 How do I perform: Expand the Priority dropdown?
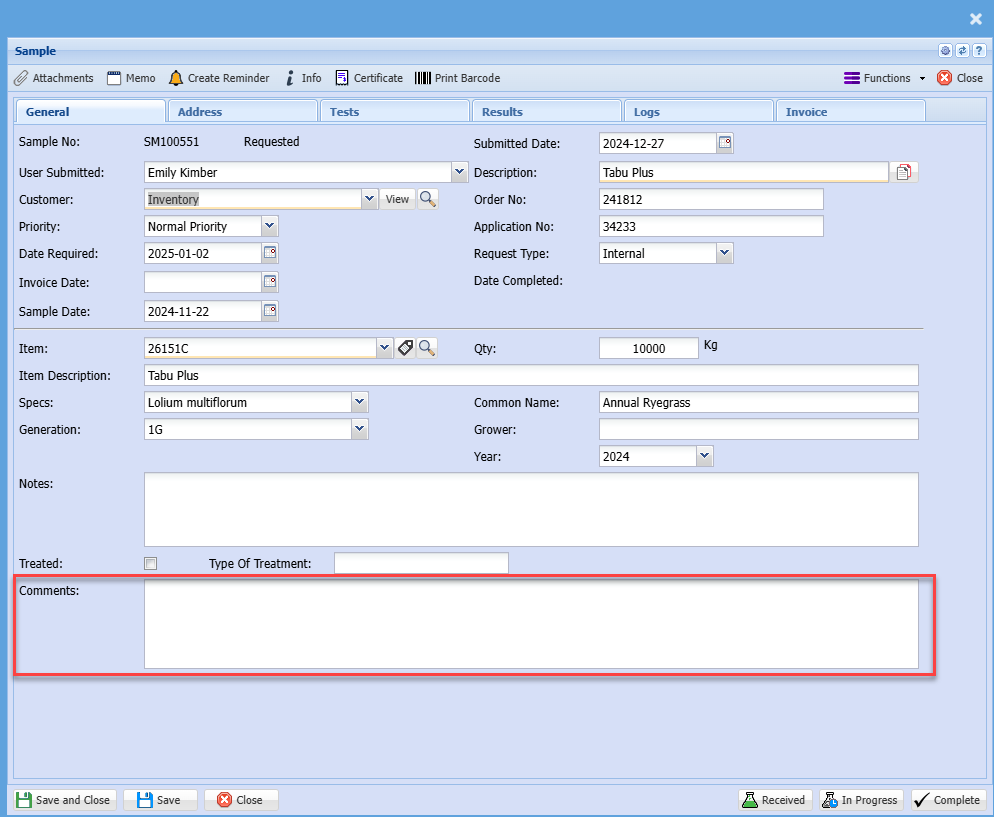coord(269,226)
